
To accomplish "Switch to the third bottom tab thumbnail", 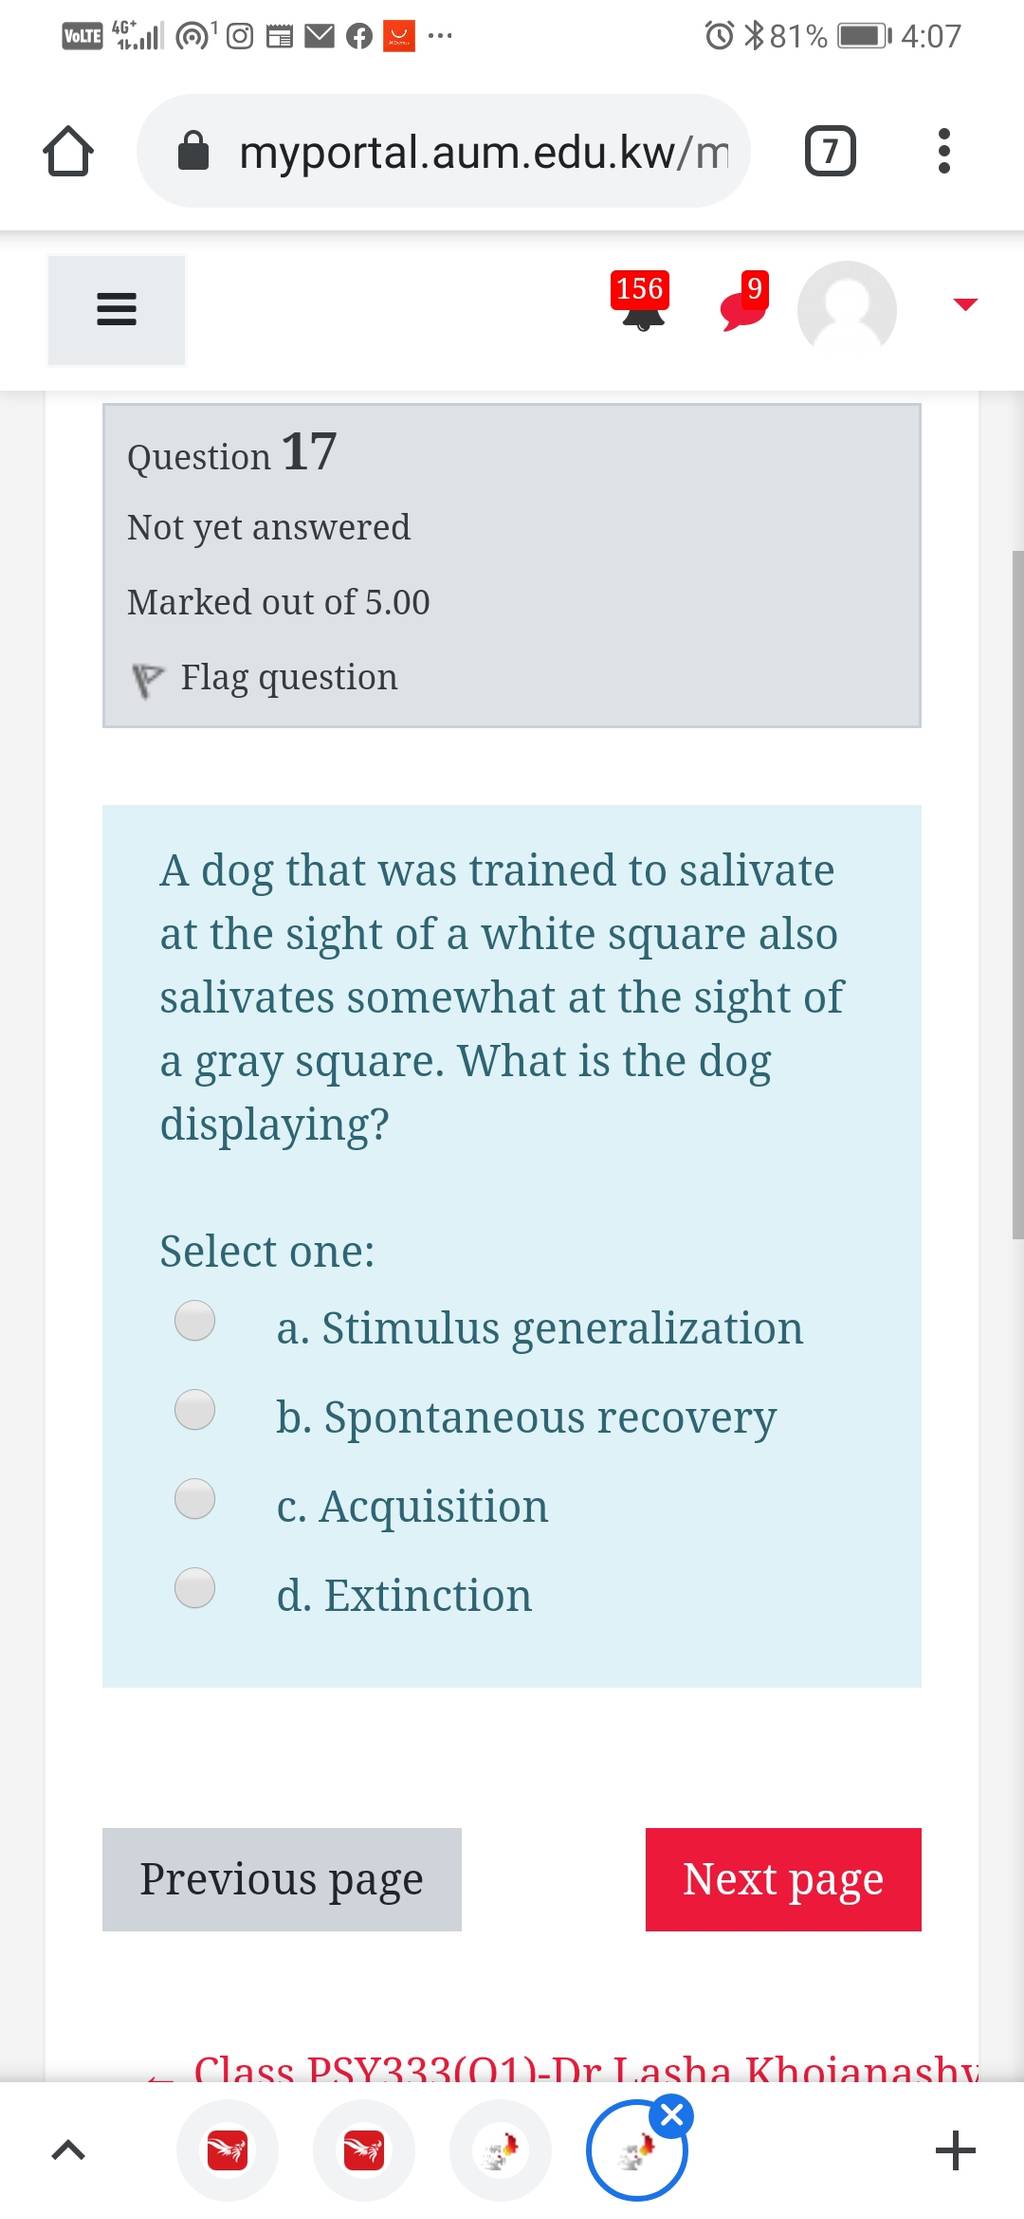I will coord(500,2150).
